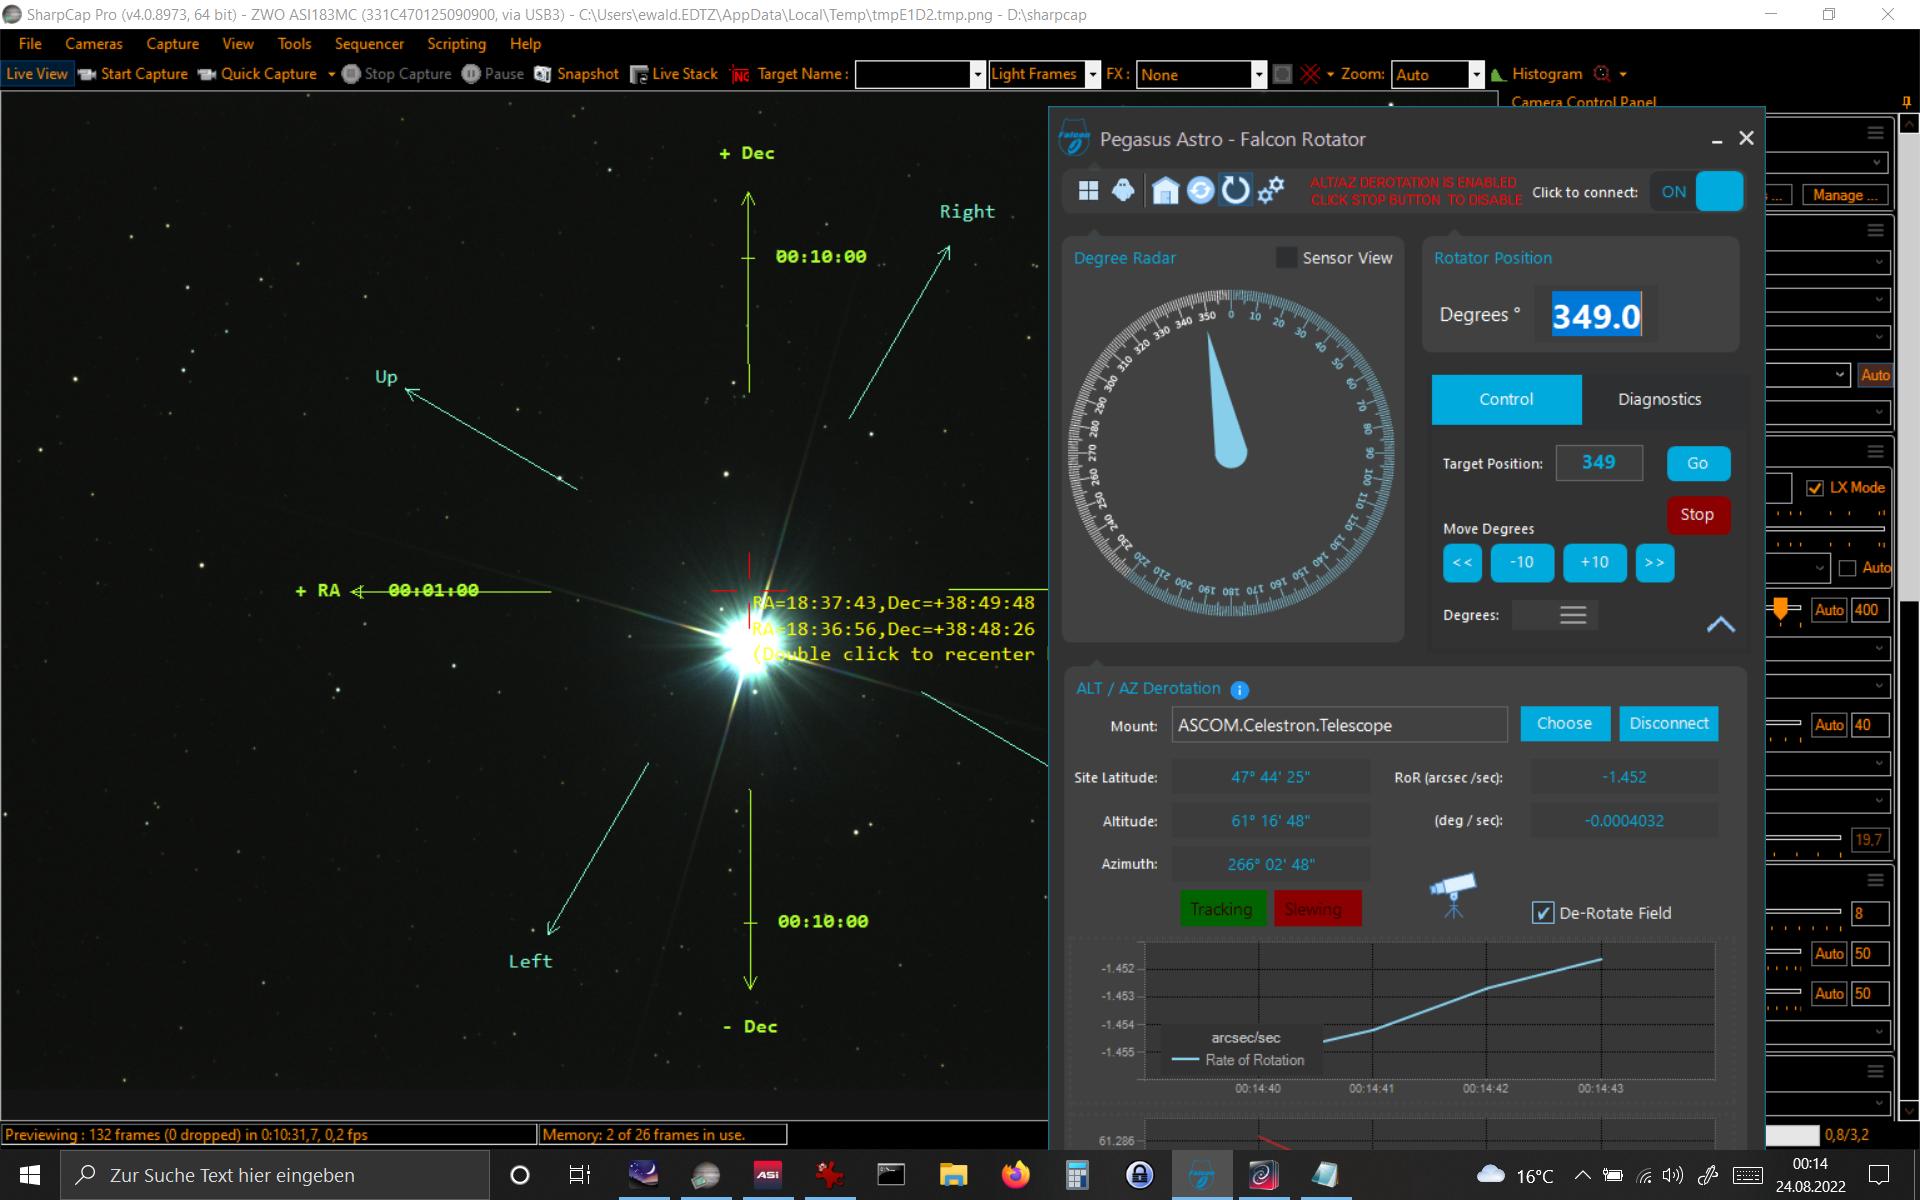1920x1200 pixels.
Task: Uncheck the De-Rotate Field checkbox
Action: pos(1543,913)
